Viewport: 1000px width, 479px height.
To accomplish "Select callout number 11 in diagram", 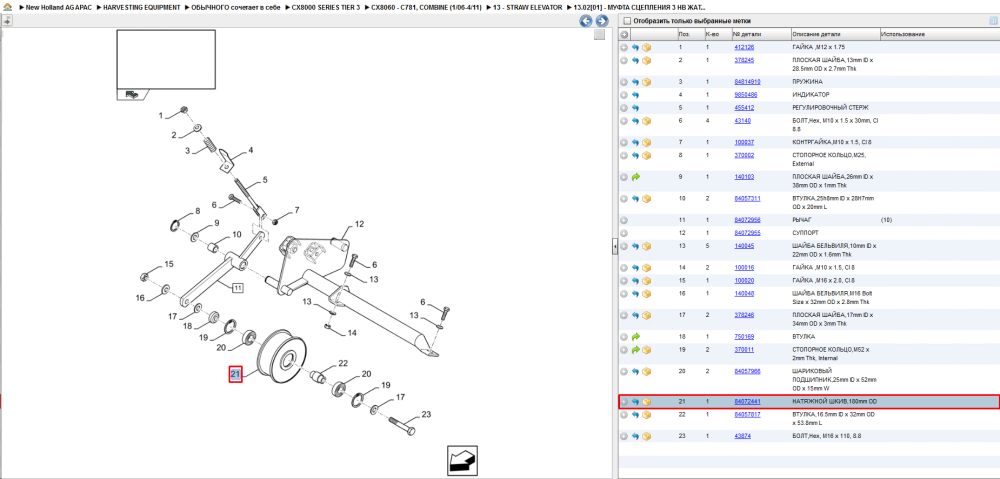I will [237, 288].
